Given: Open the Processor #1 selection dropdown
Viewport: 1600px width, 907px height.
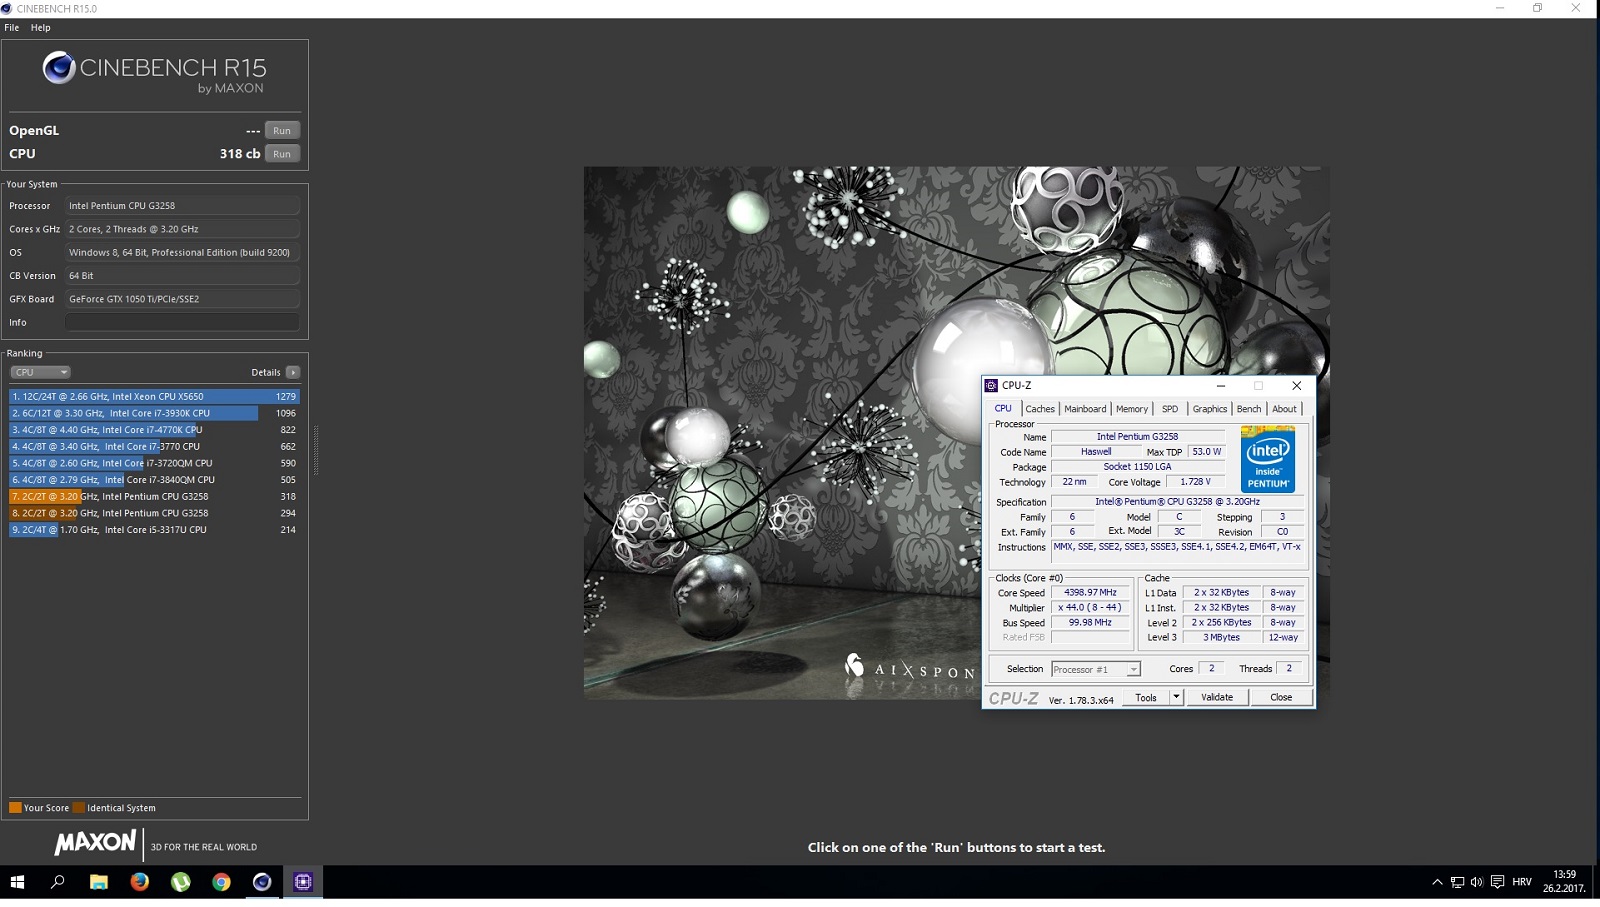Looking at the screenshot, I should (1133, 669).
